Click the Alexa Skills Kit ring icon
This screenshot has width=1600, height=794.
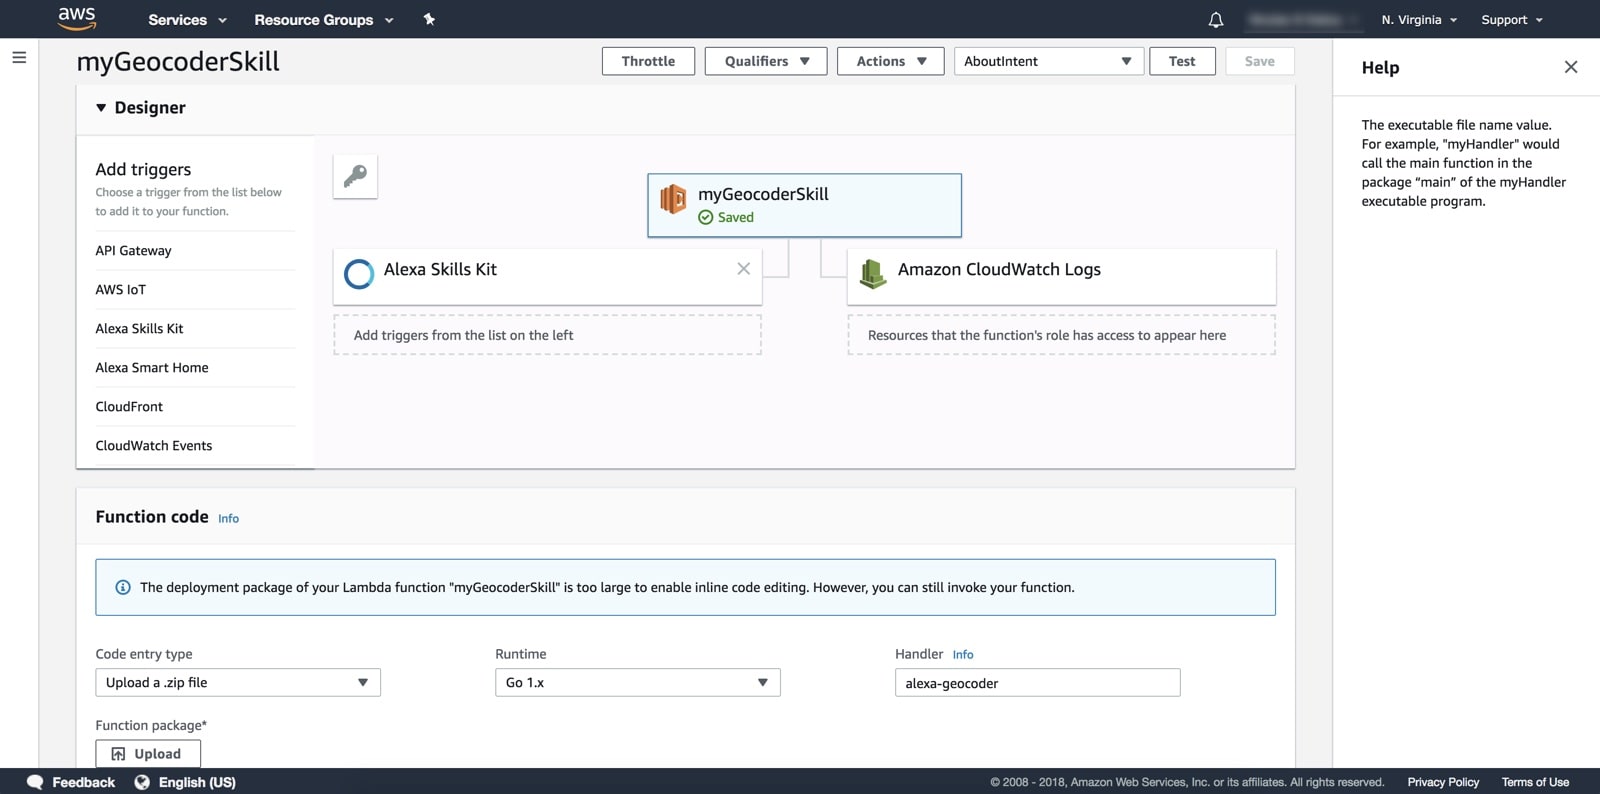(x=359, y=274)
